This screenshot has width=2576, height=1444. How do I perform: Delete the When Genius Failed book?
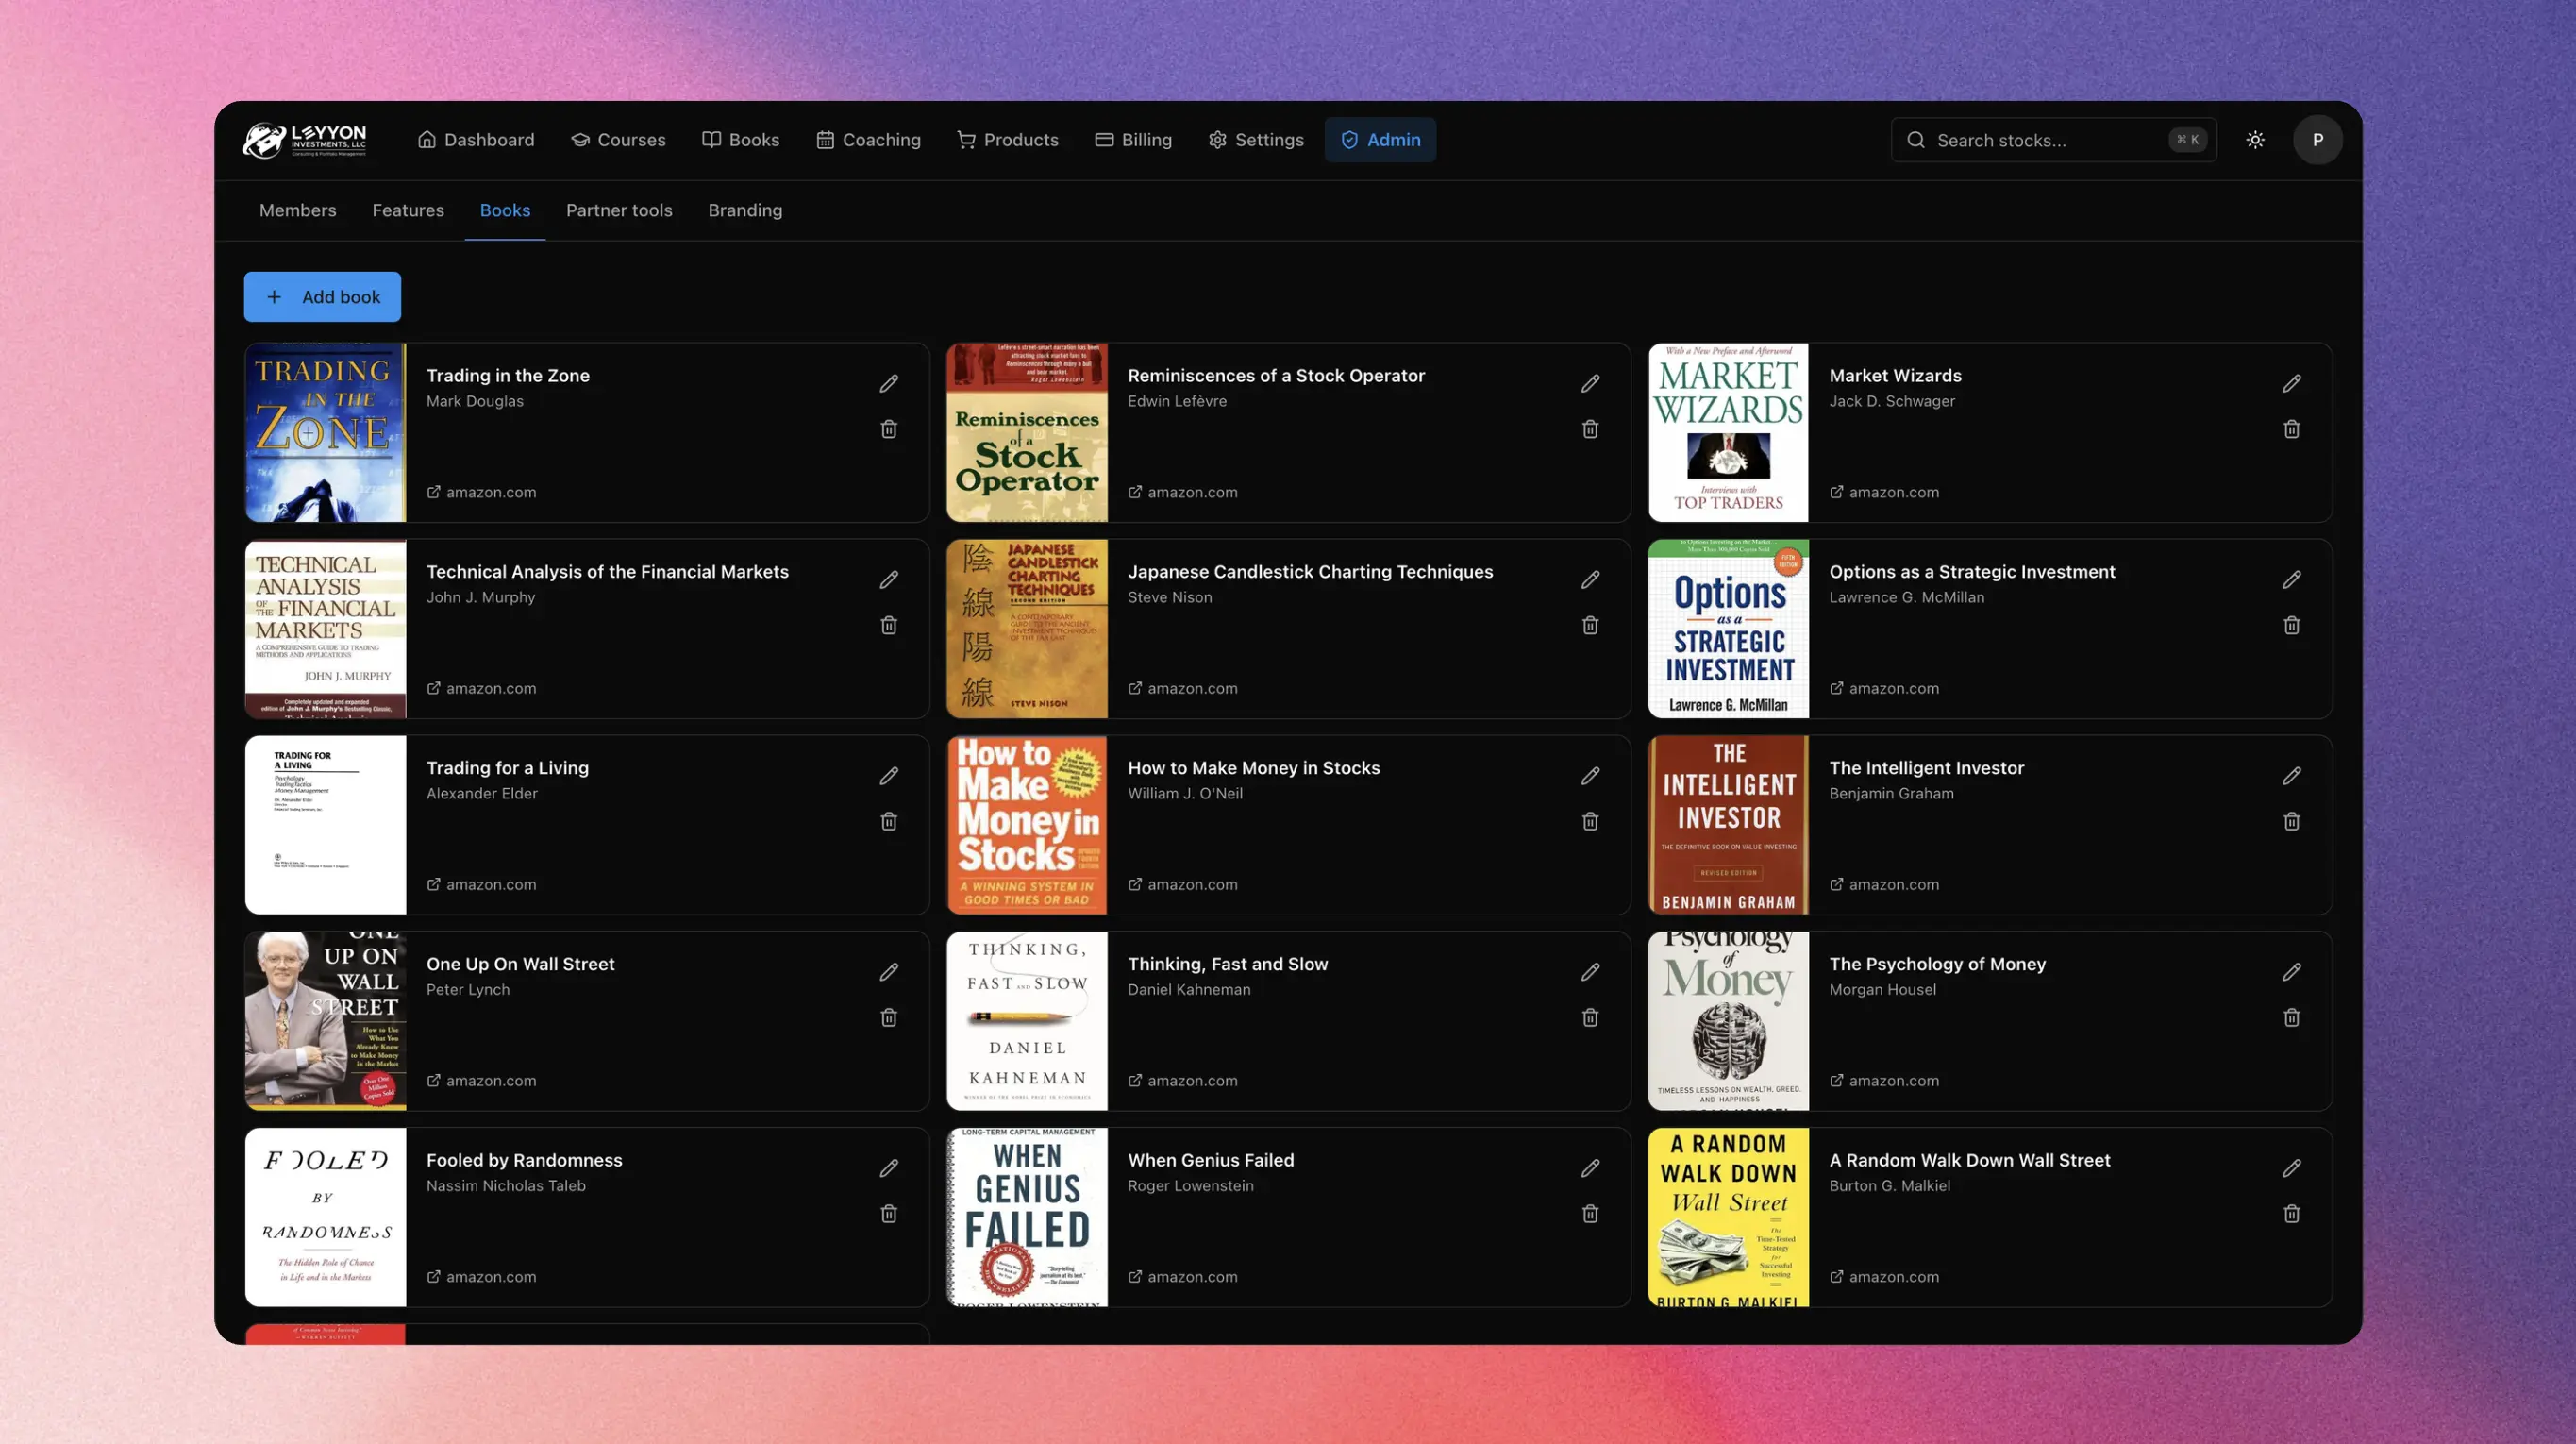pos(1590,1213)
